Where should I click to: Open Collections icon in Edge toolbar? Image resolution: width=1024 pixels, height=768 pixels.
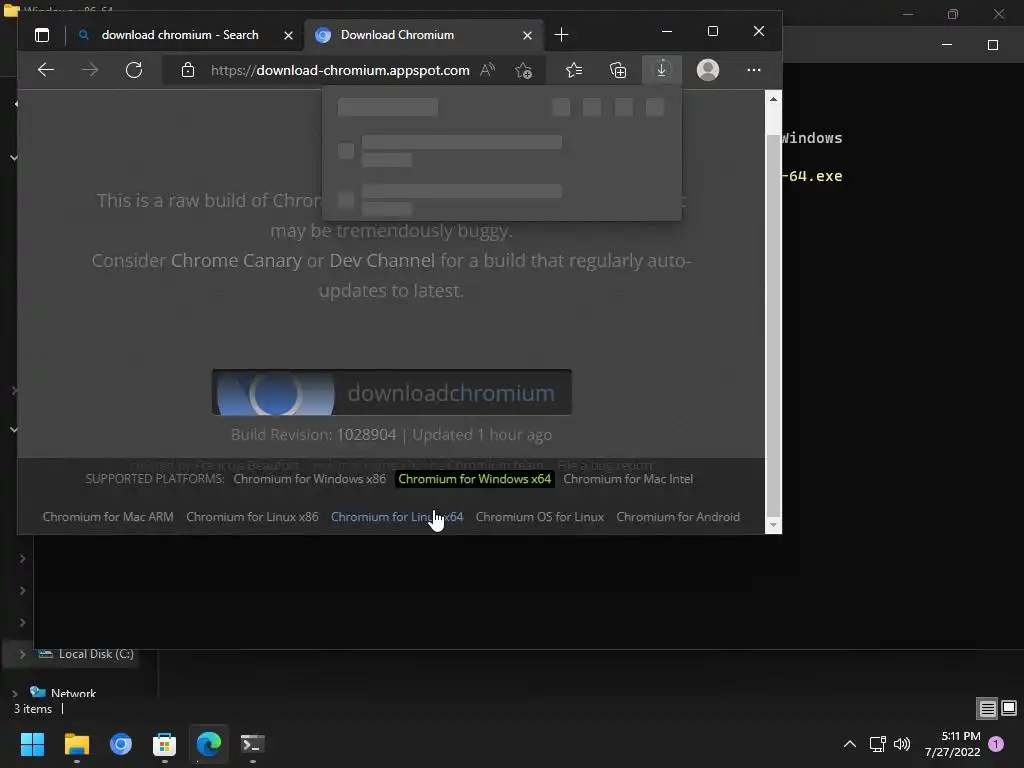[x=618, y=70]
